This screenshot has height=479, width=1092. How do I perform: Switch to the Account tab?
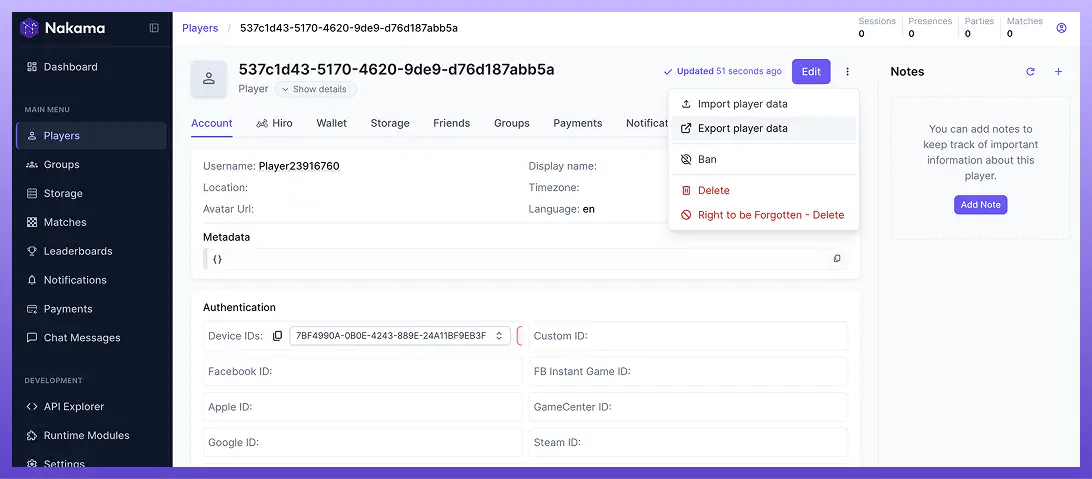click(x=212, y=123)
